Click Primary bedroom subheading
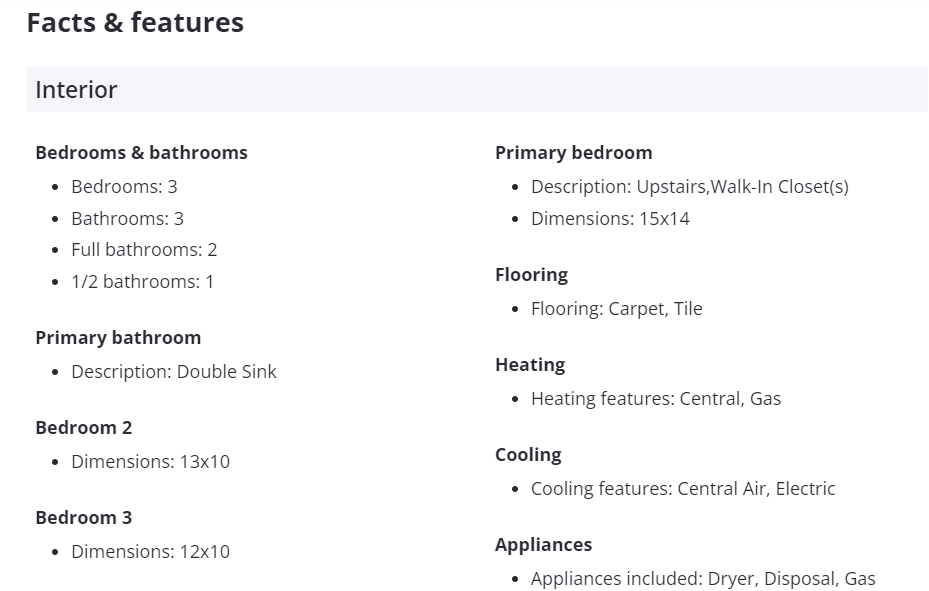Viewport: 929px width, 591px height. coord(574,153)
